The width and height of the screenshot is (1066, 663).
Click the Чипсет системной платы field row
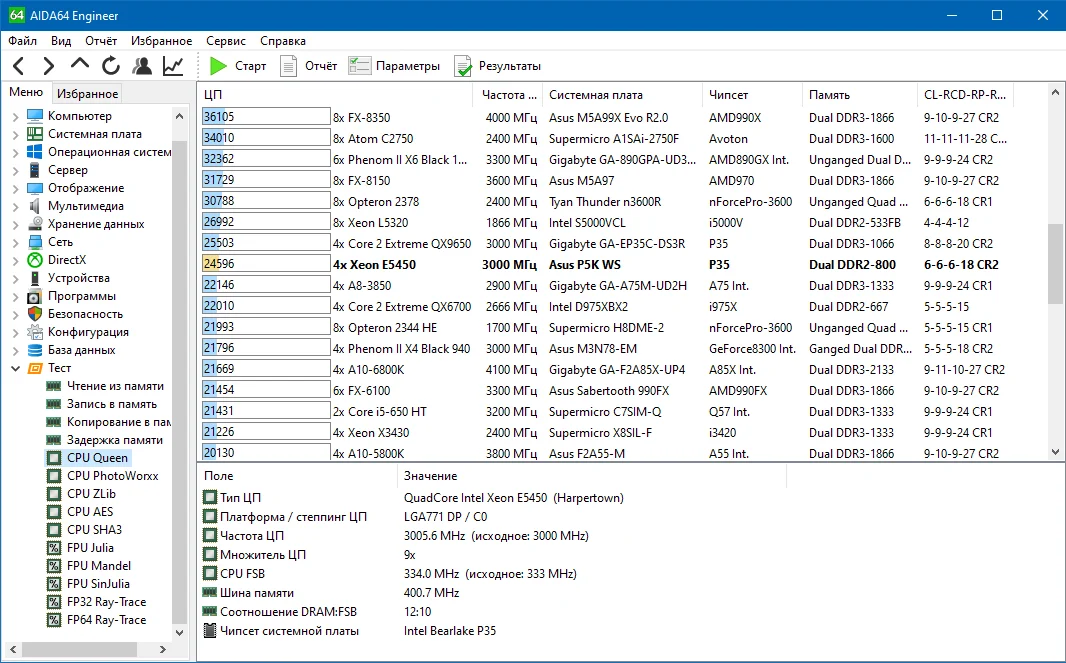[x=494, y=631]
